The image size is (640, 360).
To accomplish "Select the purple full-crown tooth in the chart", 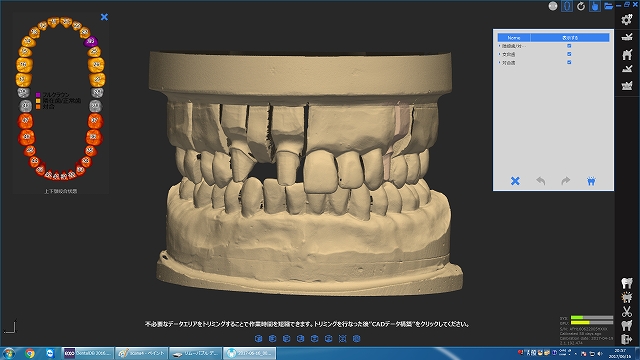I will click(x=91, y=41).
